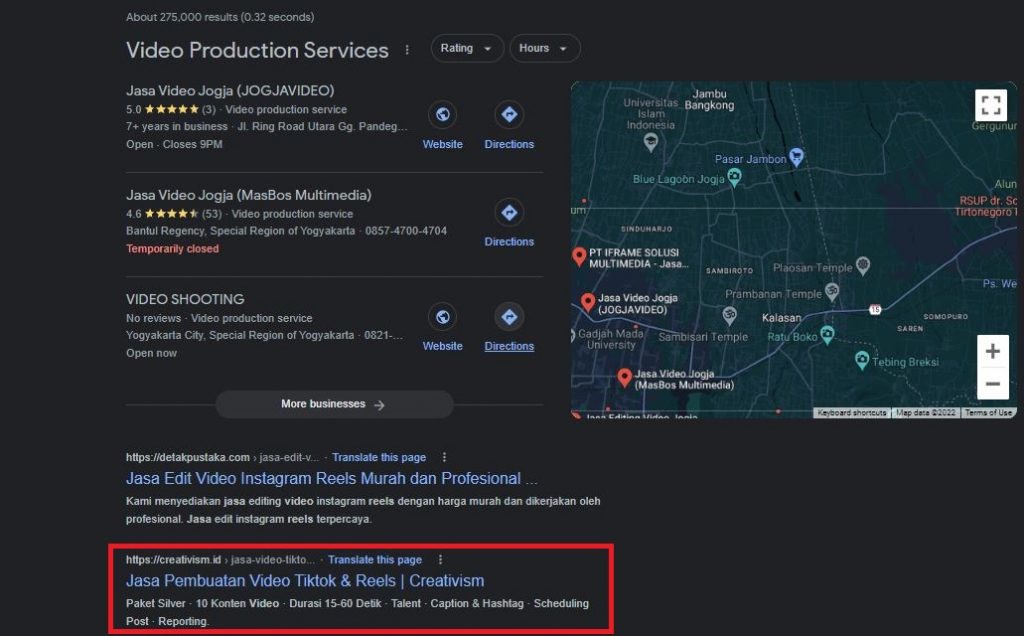Get Directions for MasBos Multimedia listing

point(509,212)
